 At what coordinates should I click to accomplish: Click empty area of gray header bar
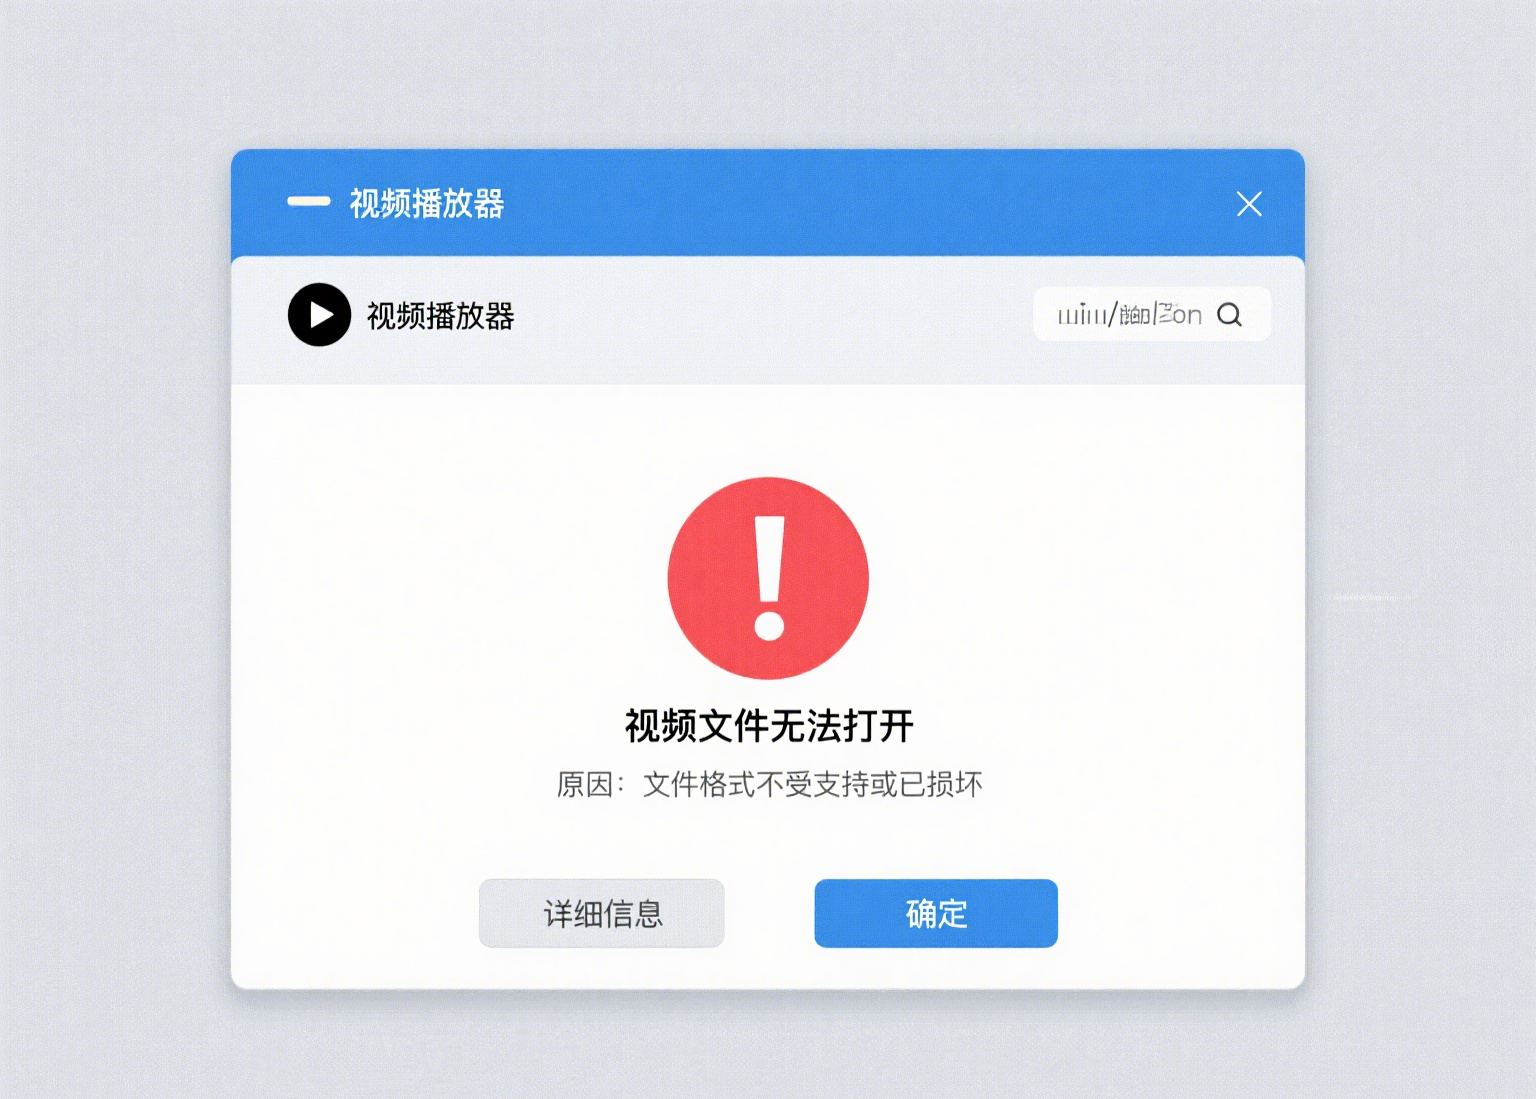[x=770, y=320]
